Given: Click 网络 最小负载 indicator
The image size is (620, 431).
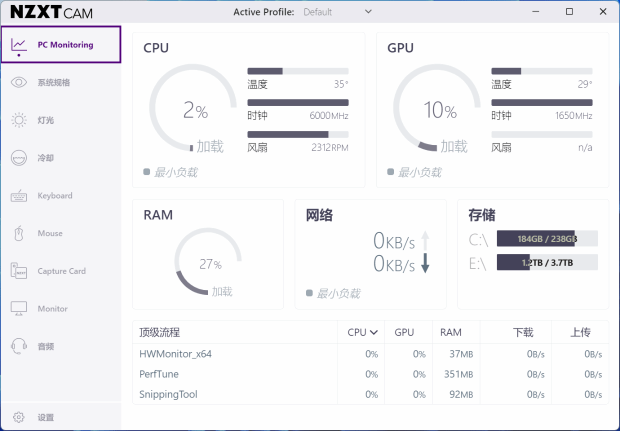Looking at the screenshot, I should 333,293.
